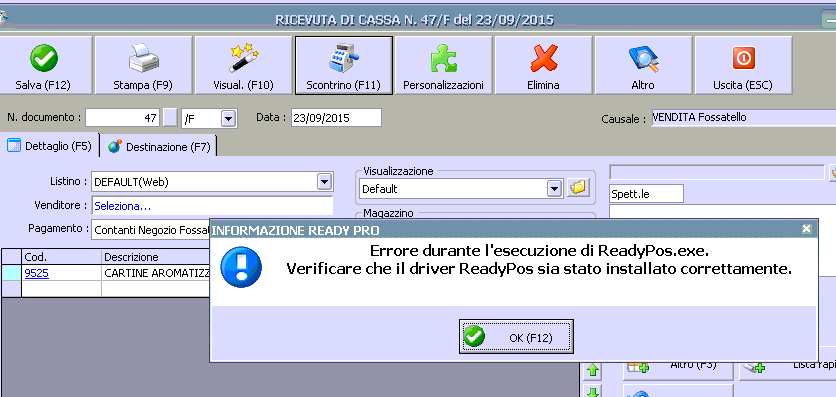Click Visual. (F10) magic wand button
This screenshot has width=836, height=397.
point(243,65)
